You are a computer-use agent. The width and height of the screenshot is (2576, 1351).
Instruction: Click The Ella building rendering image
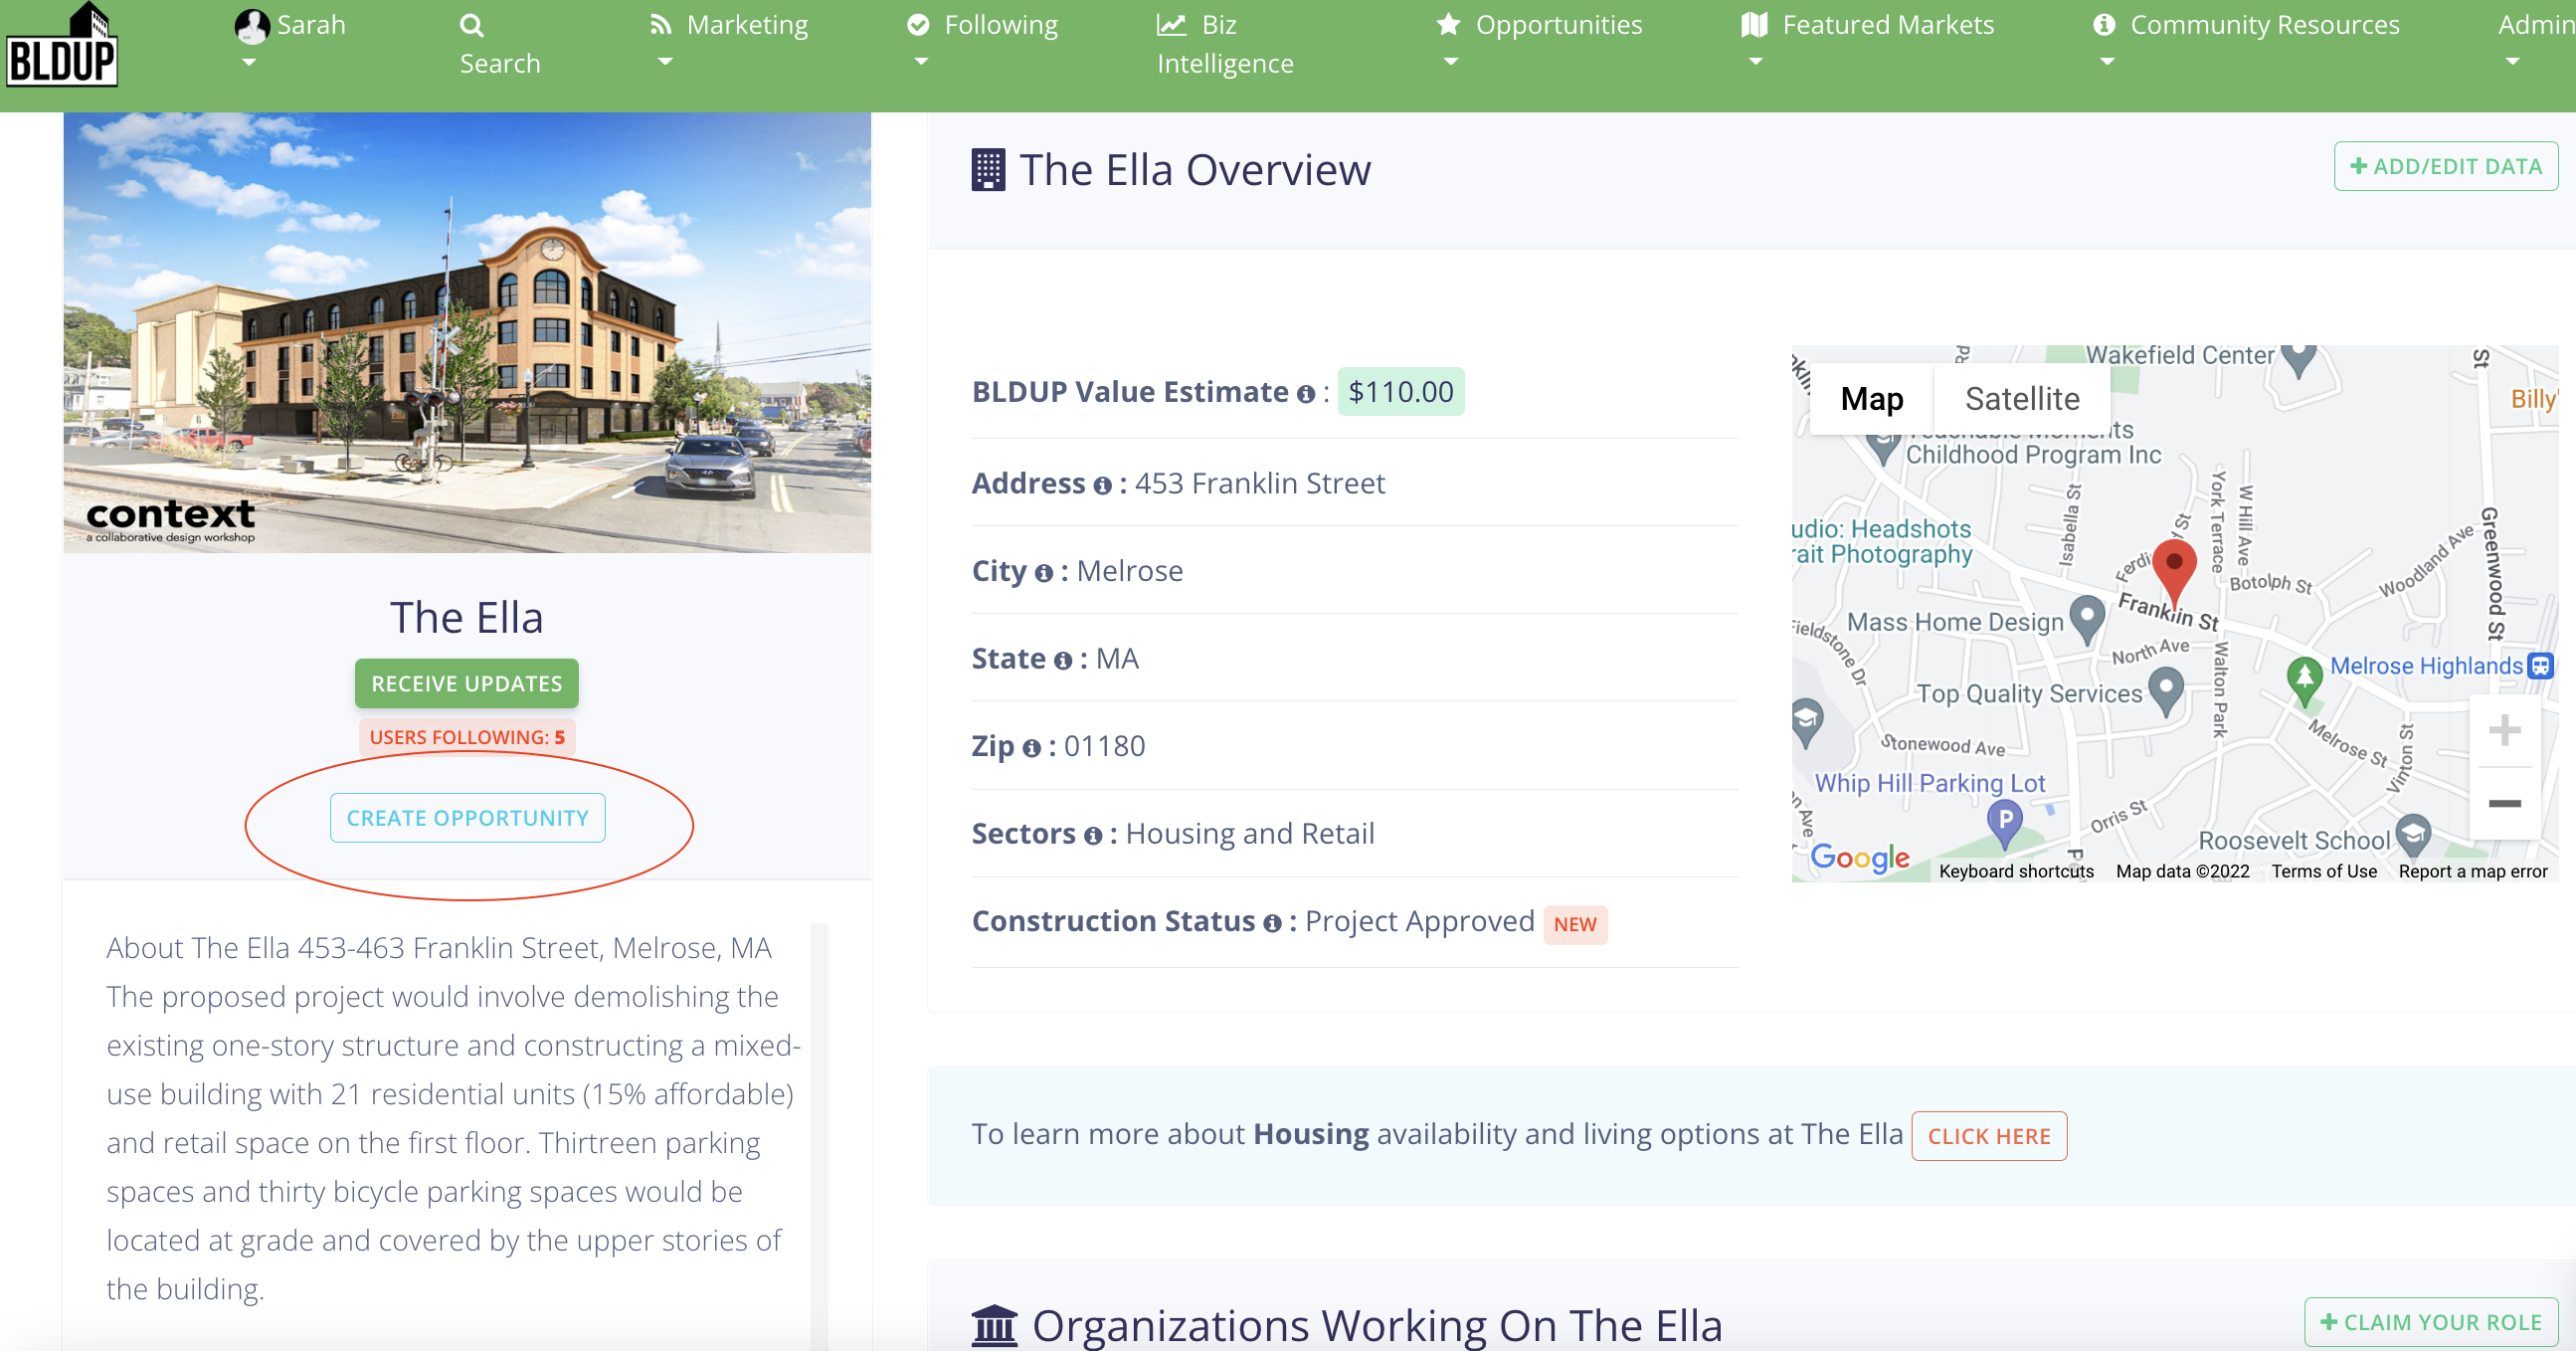click(467, 332)
